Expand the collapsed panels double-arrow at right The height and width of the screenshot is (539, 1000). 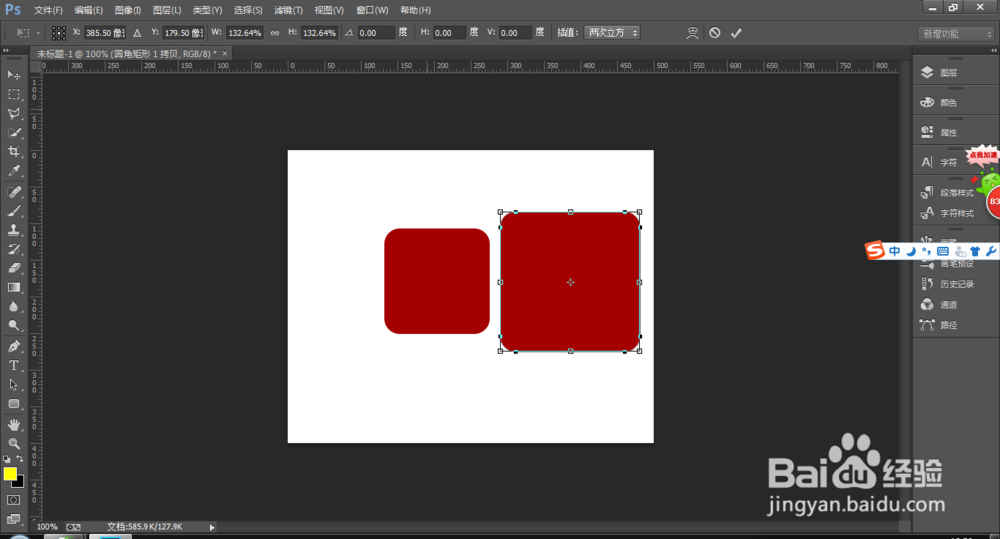pyautogui.click(x=994, y=50)
